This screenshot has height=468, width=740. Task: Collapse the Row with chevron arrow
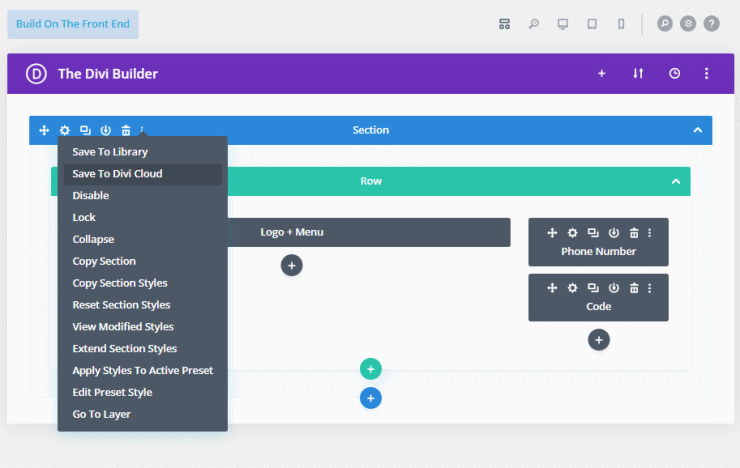click(x=676, y=181)
